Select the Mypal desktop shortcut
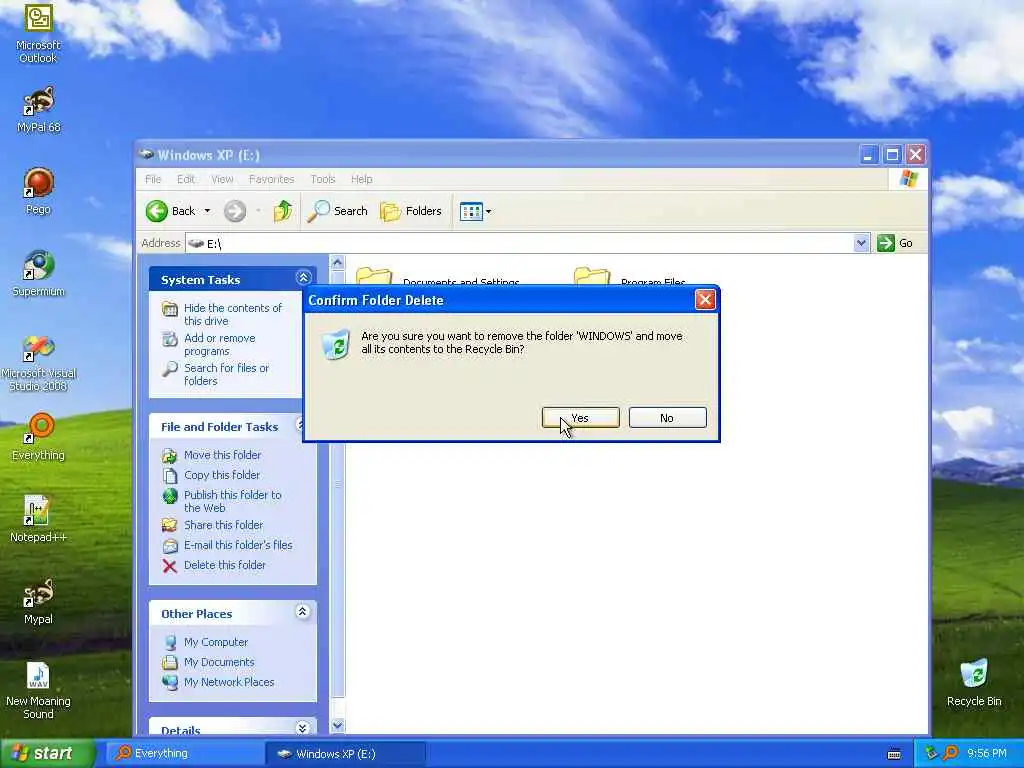 38,601
